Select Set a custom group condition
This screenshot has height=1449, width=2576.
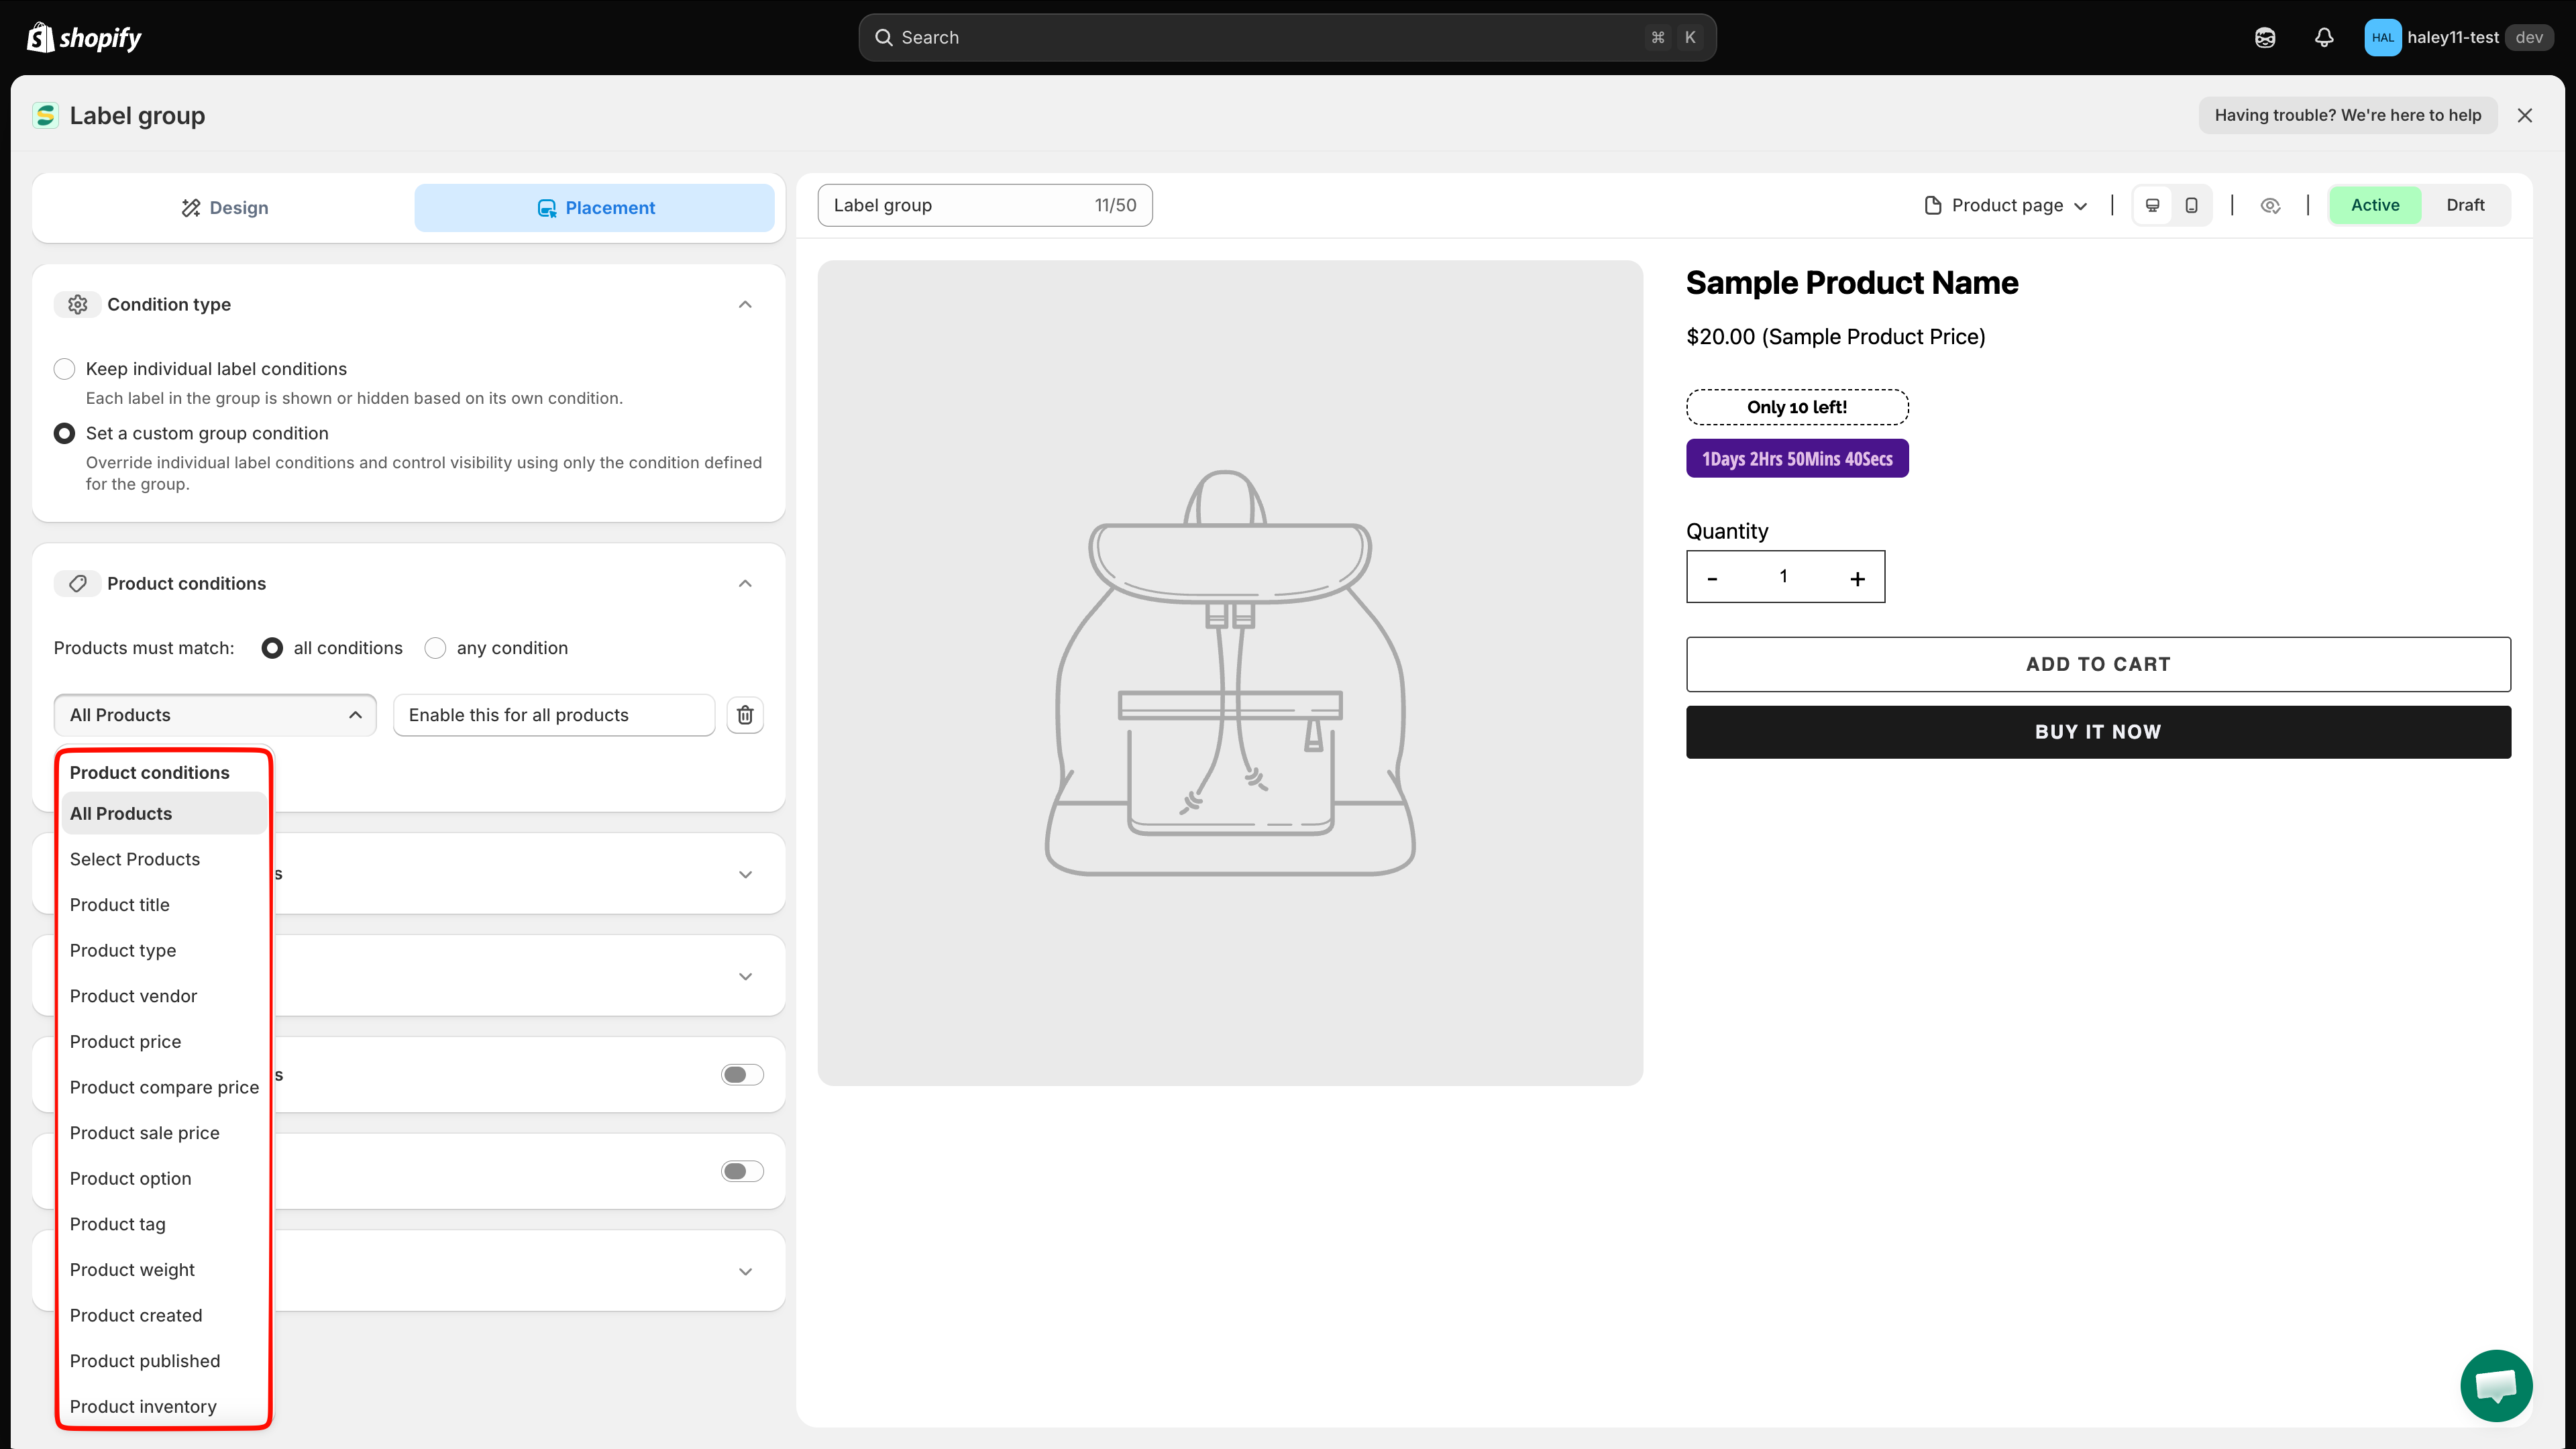click(x=64, y=433)
